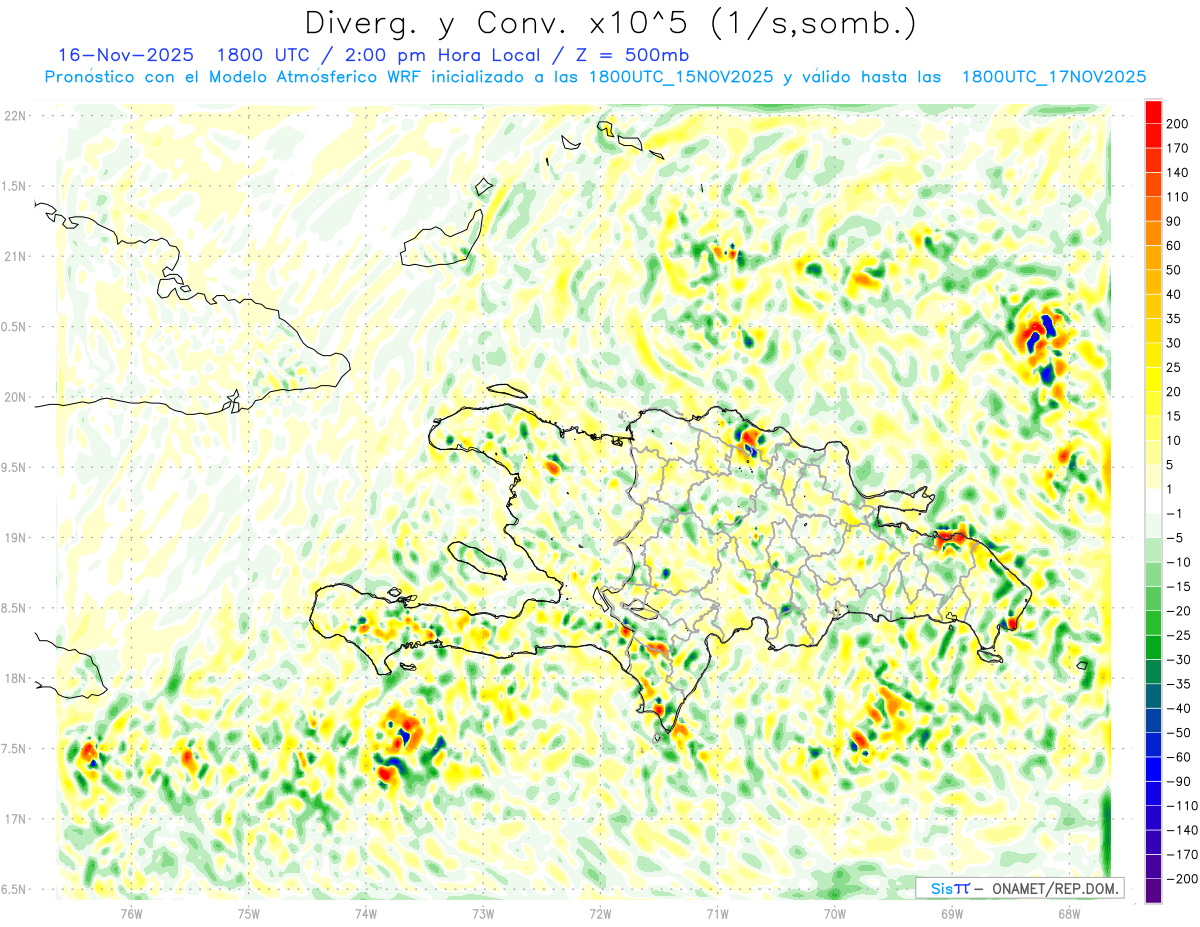Viewport: 1200px width, 927px height.
Task: Click the '-40' colorbar value
Action: (x=1179, y=709)
